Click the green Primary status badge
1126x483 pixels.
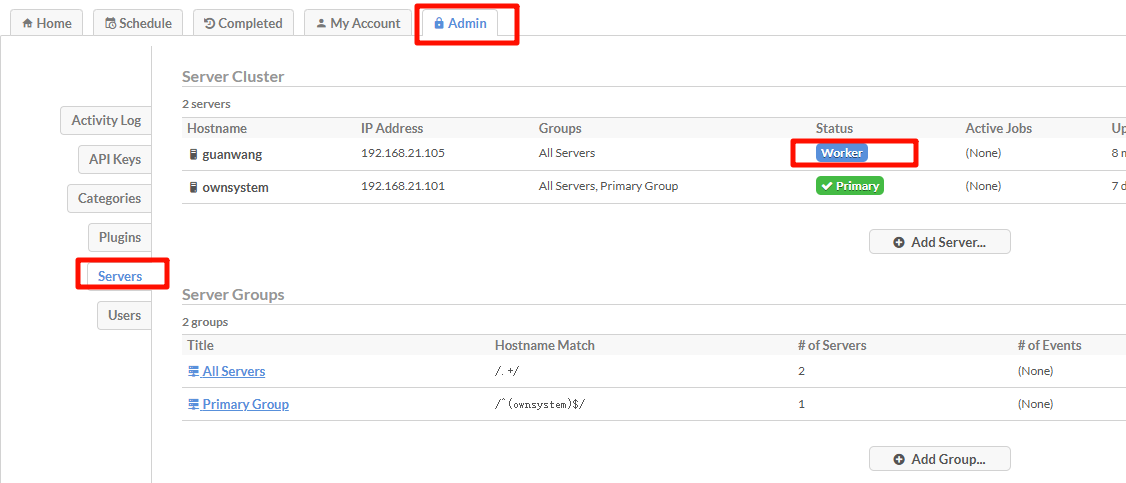[x=849, y=186]
